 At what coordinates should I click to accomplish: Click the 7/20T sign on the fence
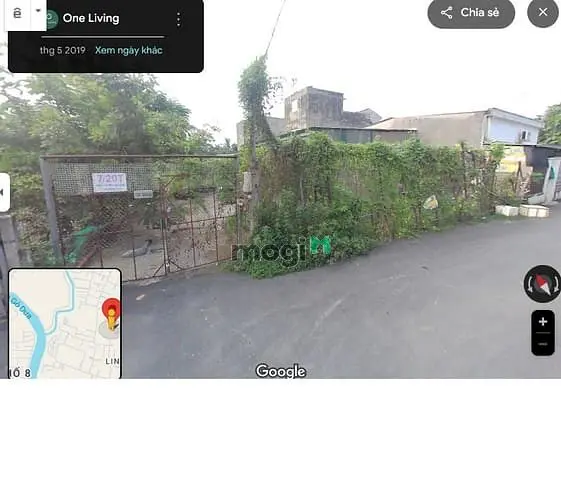coord(109,182)
